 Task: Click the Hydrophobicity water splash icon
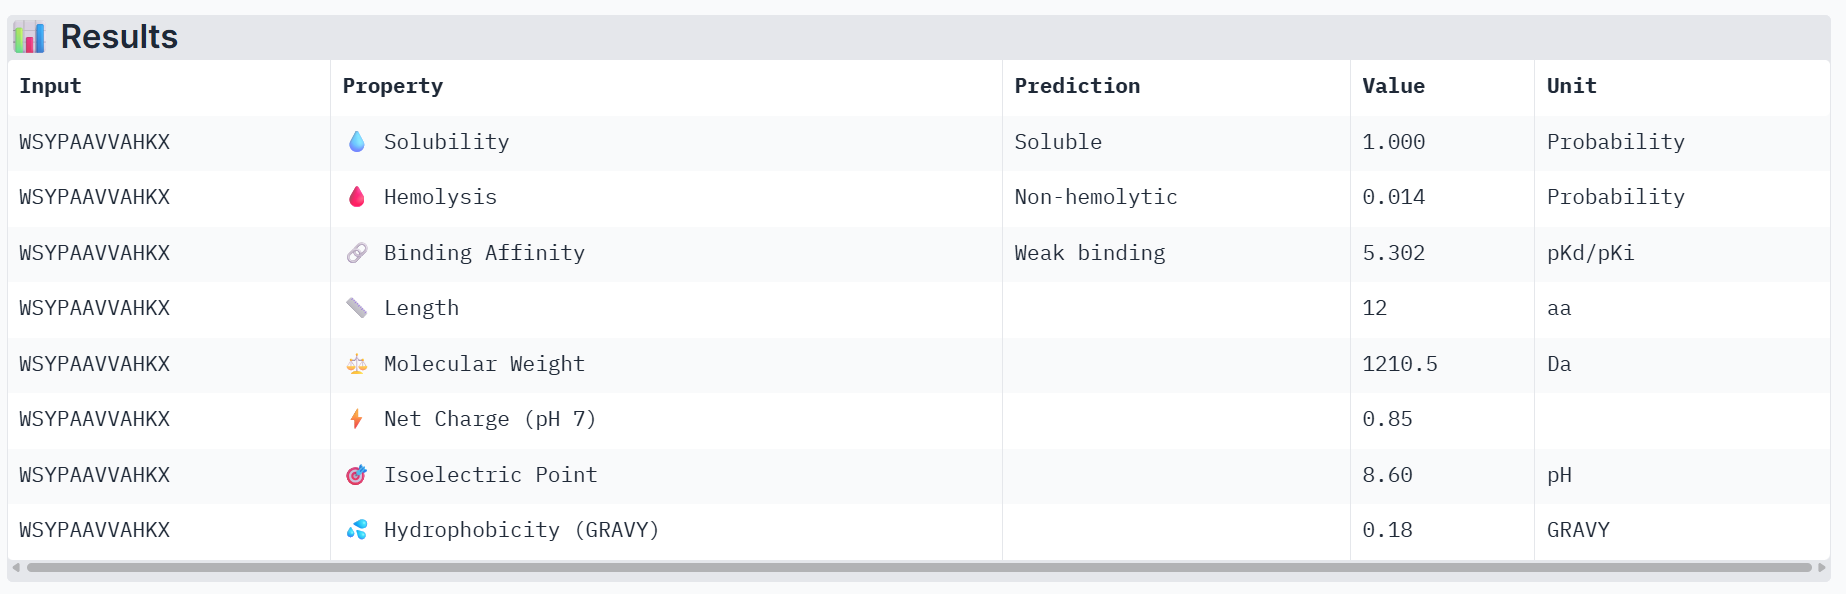click(357, 530)
